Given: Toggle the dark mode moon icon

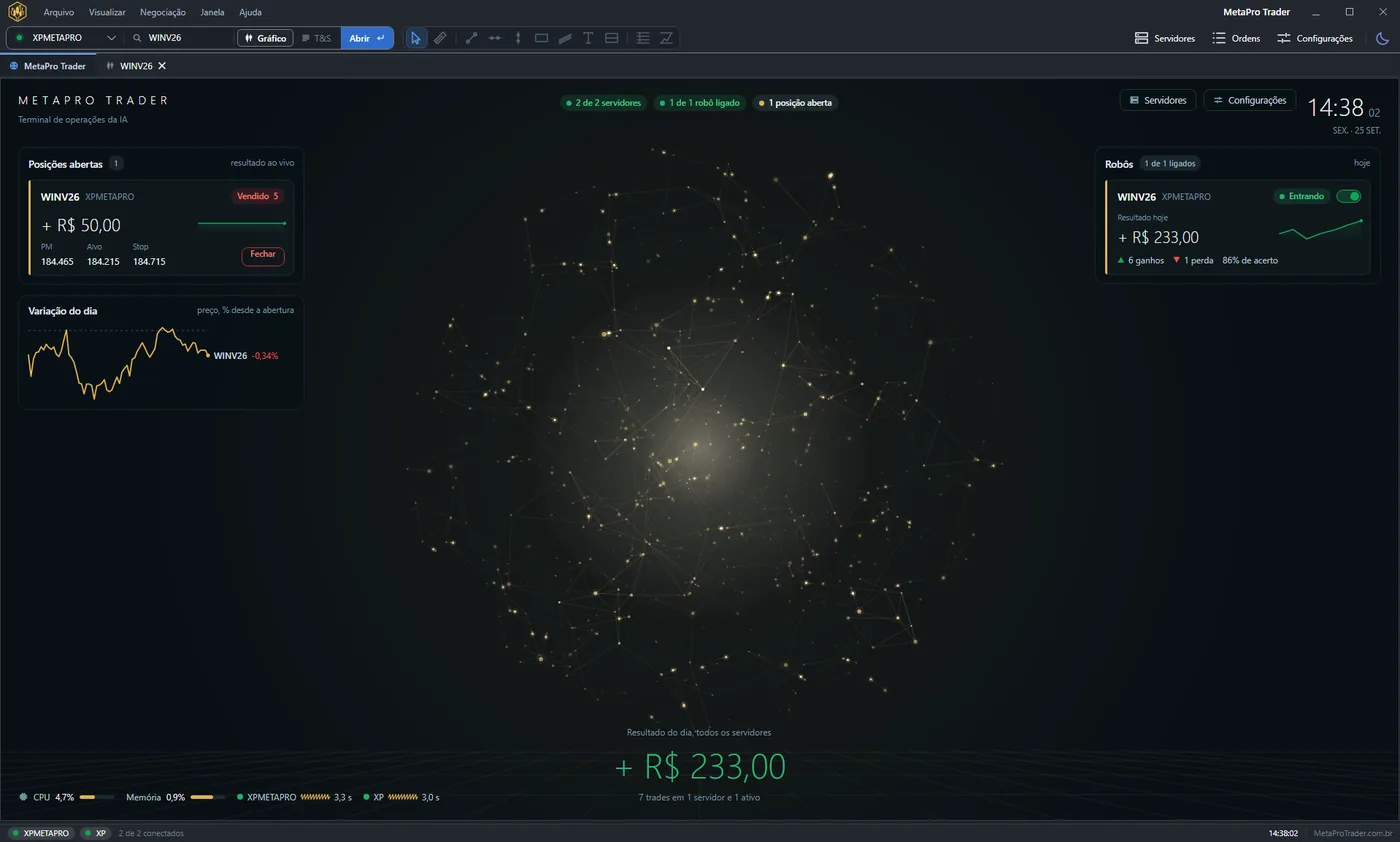Looking at the screenshot, I should coord(1382,38).
